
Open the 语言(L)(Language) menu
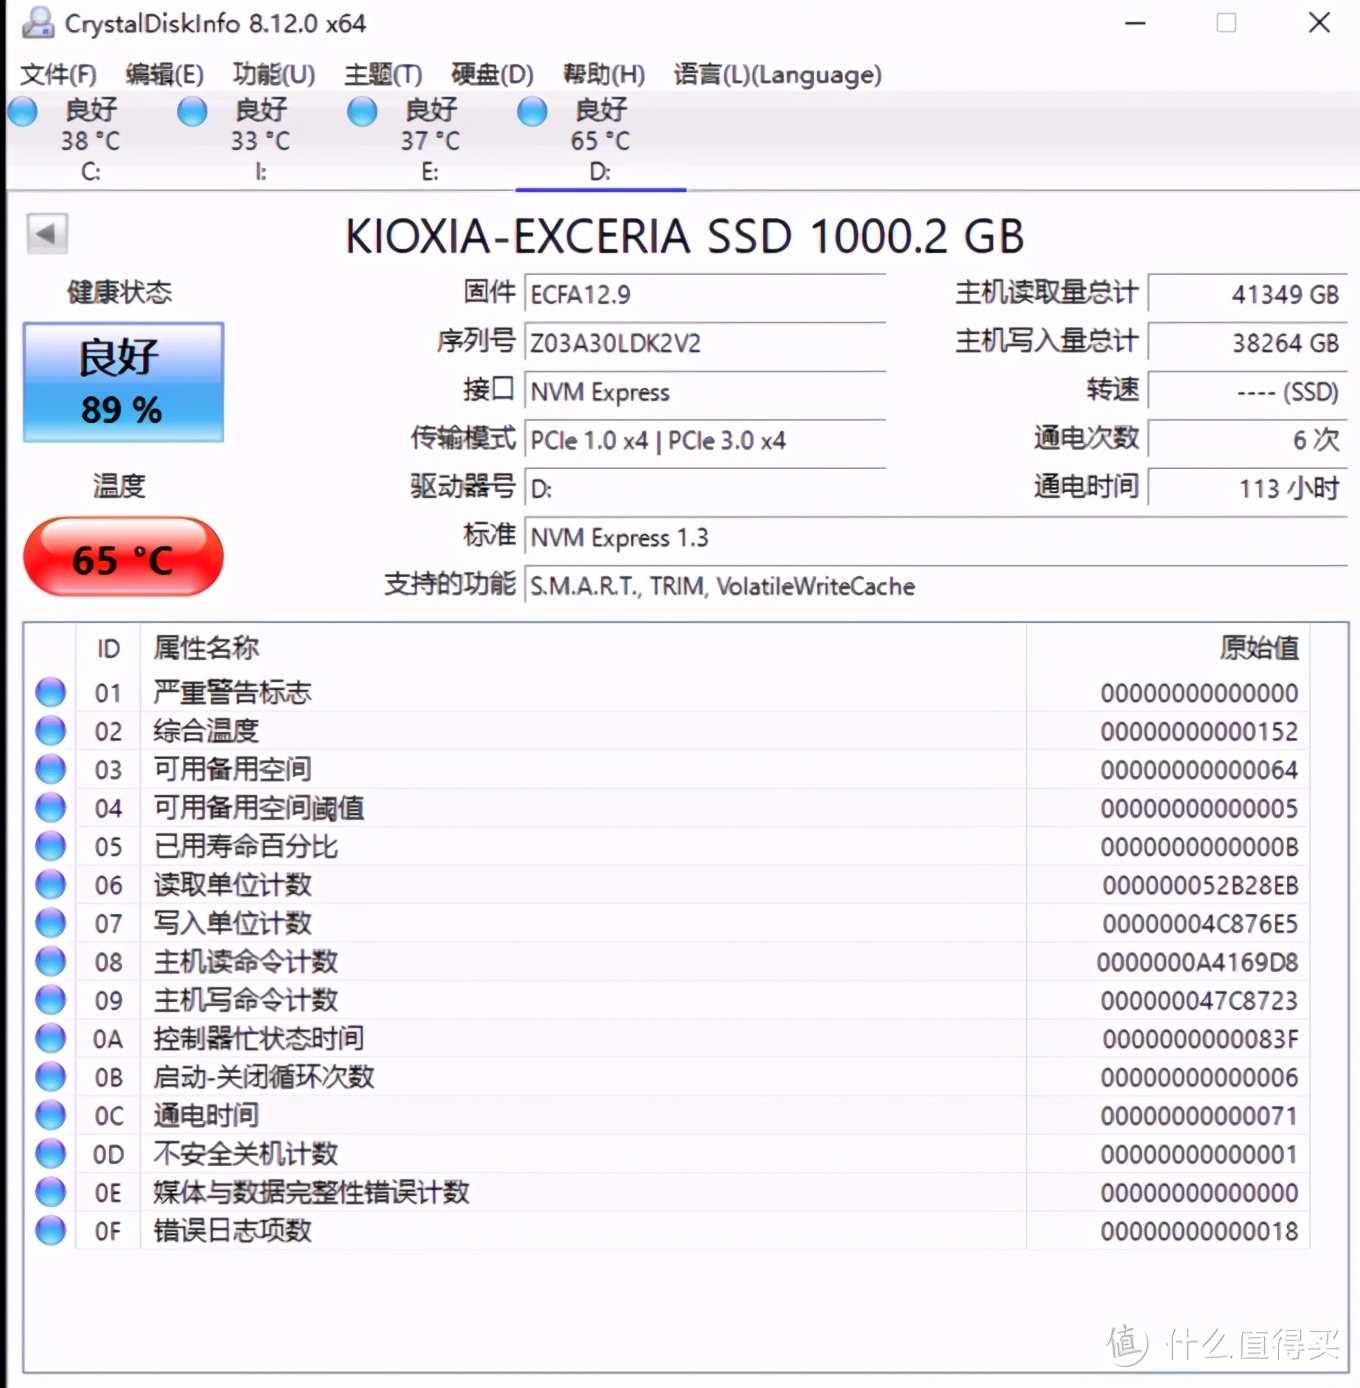[778, 74]
